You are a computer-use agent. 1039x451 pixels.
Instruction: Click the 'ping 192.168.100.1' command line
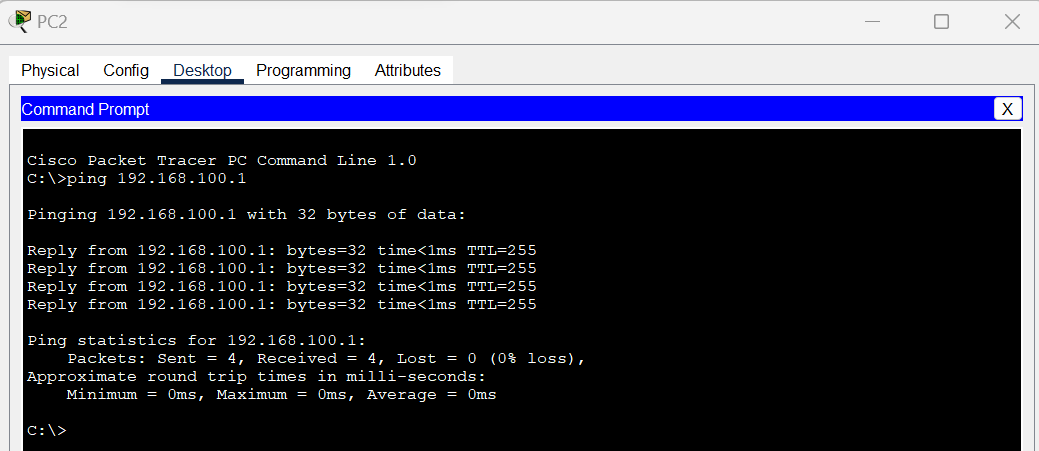[137, 178]
